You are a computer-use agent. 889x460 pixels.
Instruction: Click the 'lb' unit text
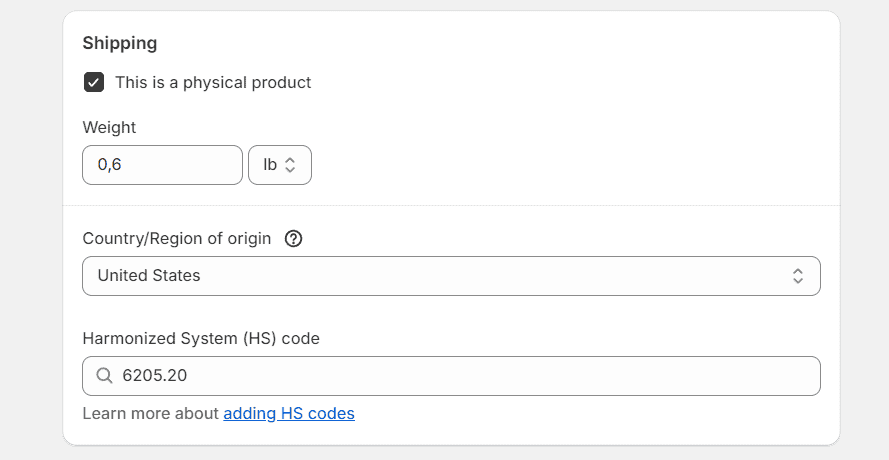point(270,164)
